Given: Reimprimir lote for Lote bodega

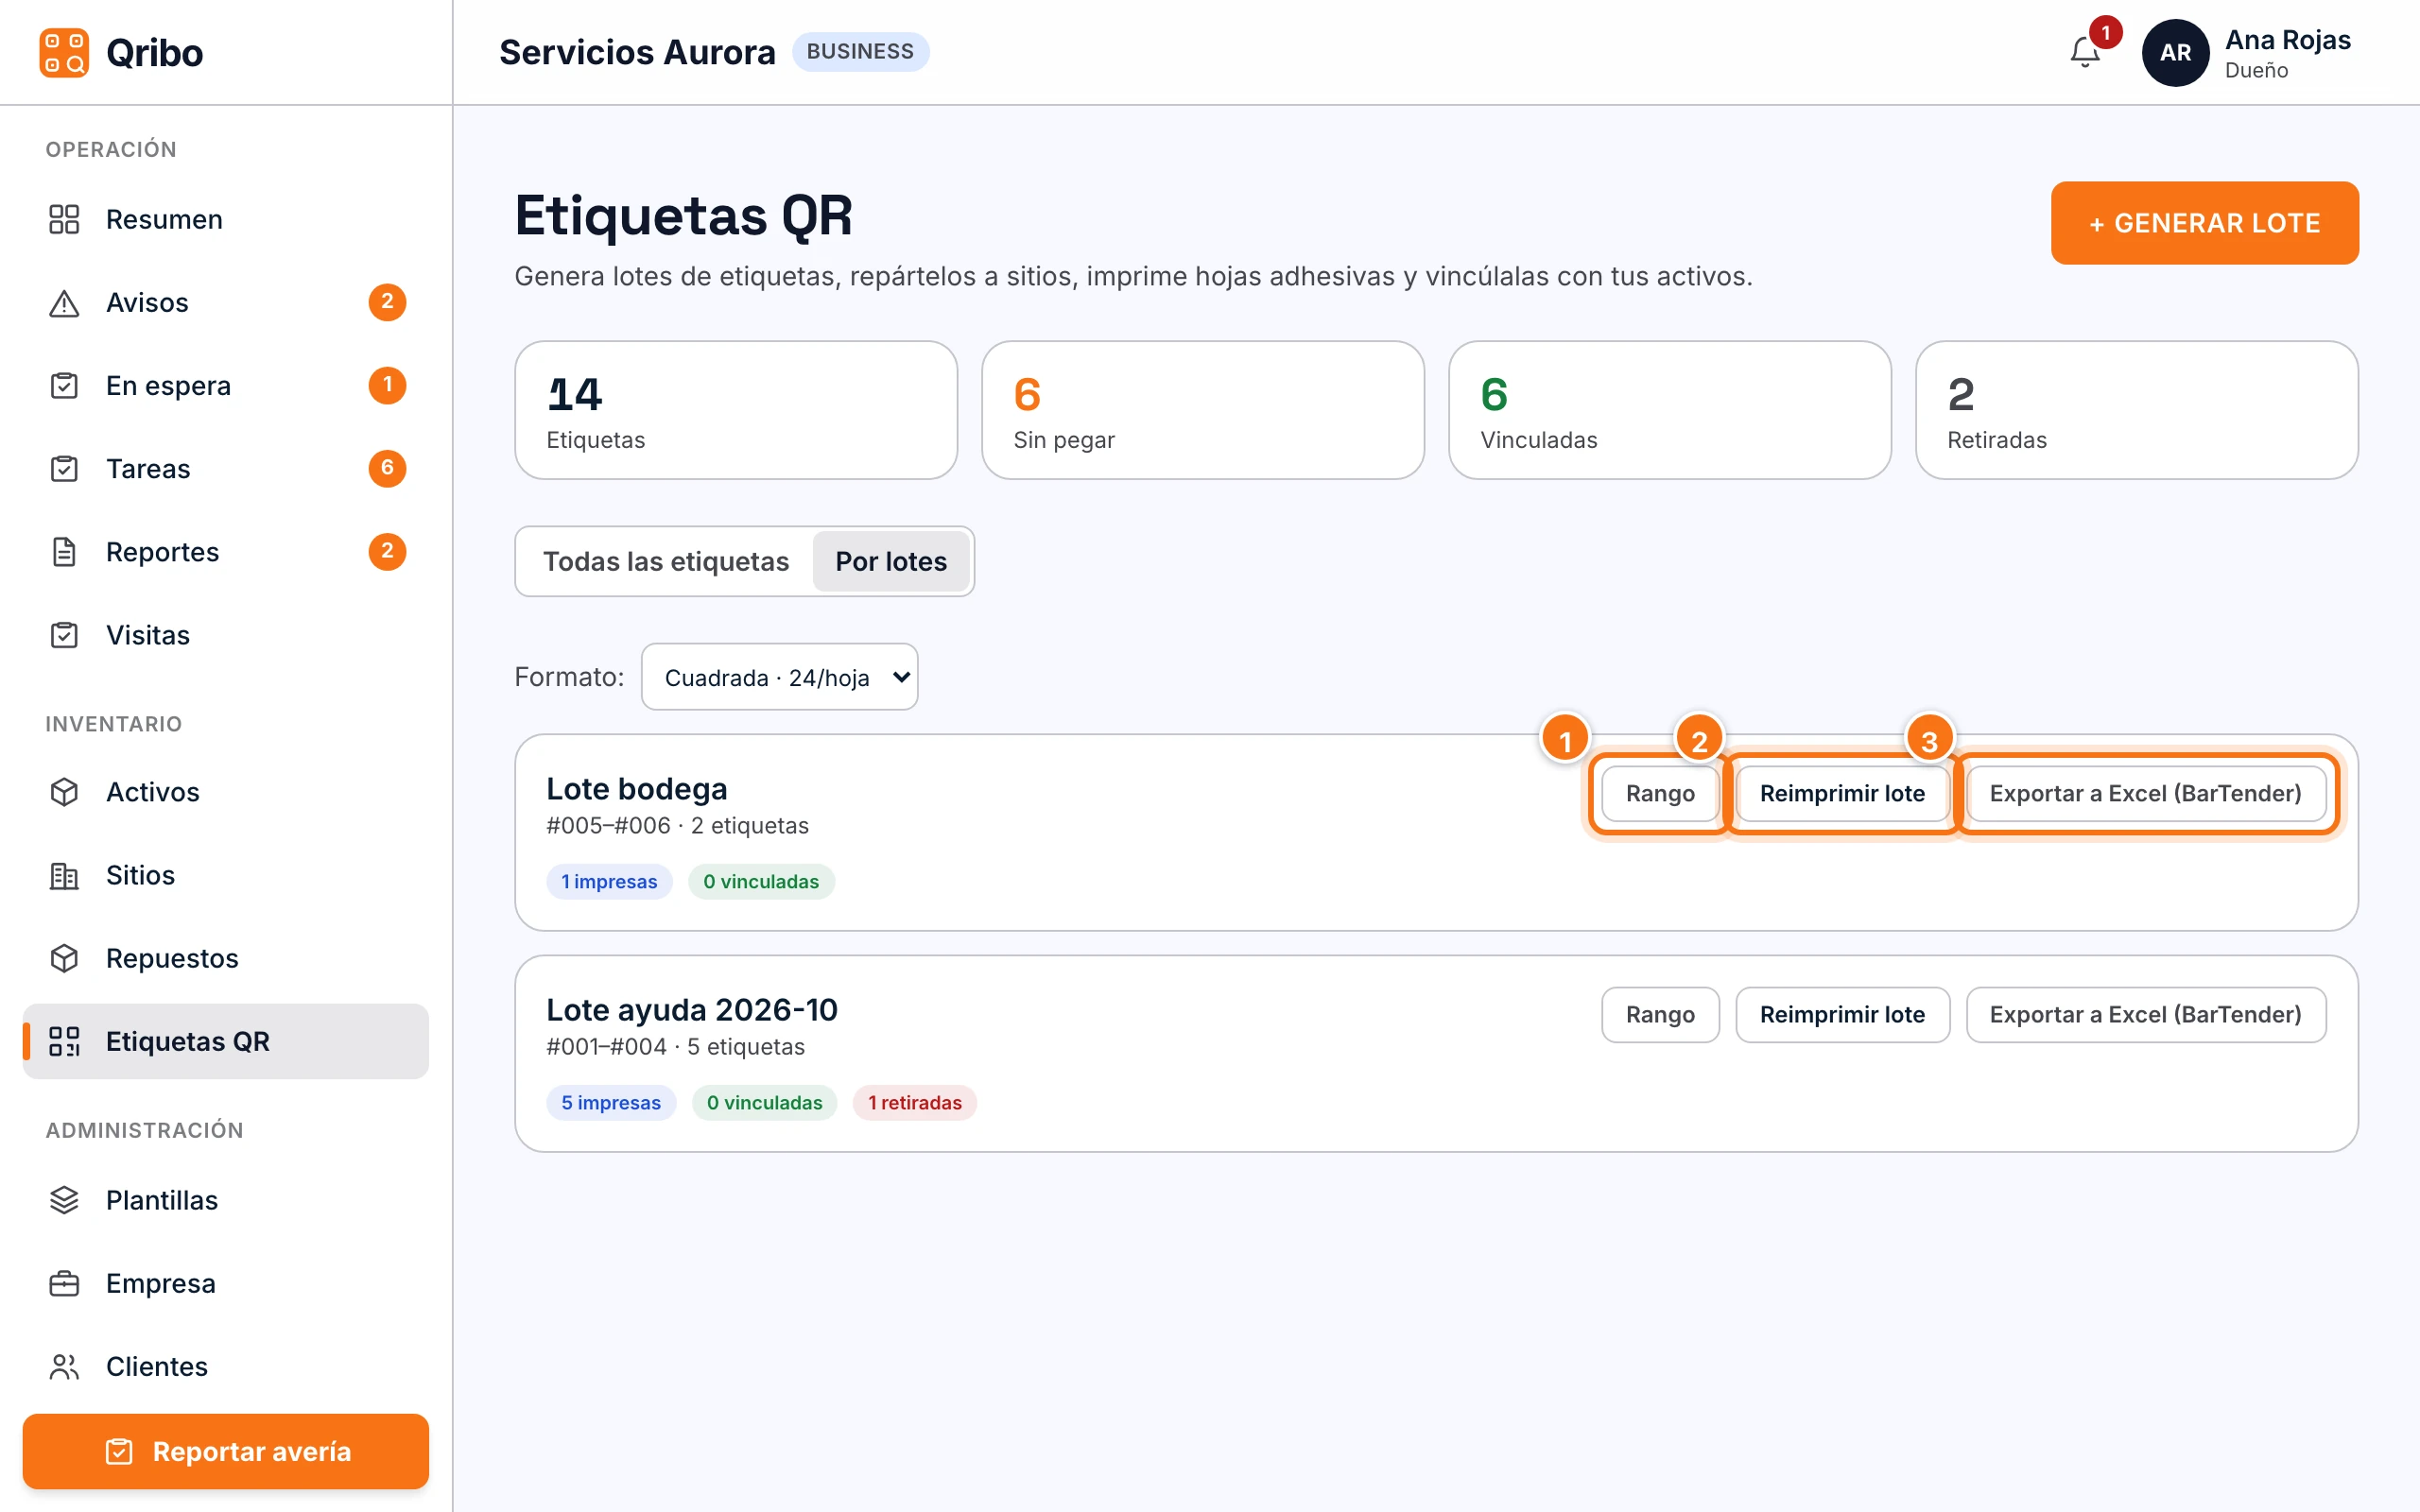Looking at the screenshot, I should [1842, 793].
